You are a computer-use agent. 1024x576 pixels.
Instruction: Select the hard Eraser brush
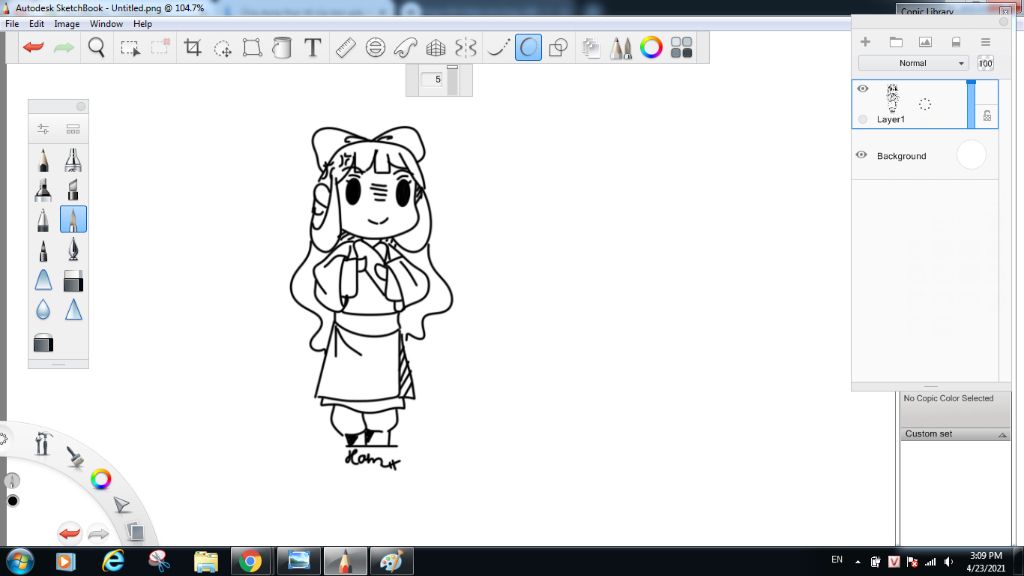click(x=73, y=281)
